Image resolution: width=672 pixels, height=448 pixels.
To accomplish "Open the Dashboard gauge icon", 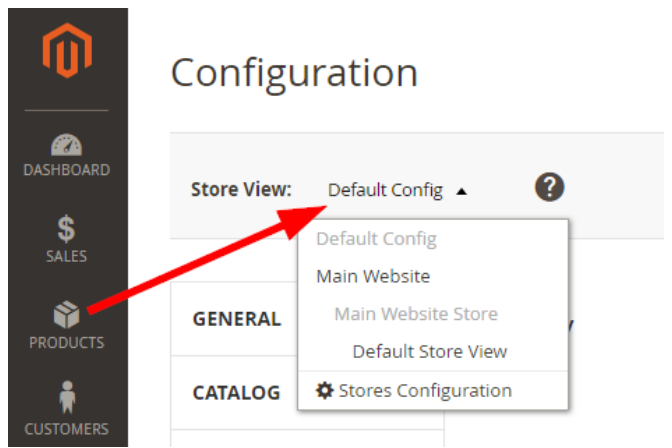I will coord(66,146).
